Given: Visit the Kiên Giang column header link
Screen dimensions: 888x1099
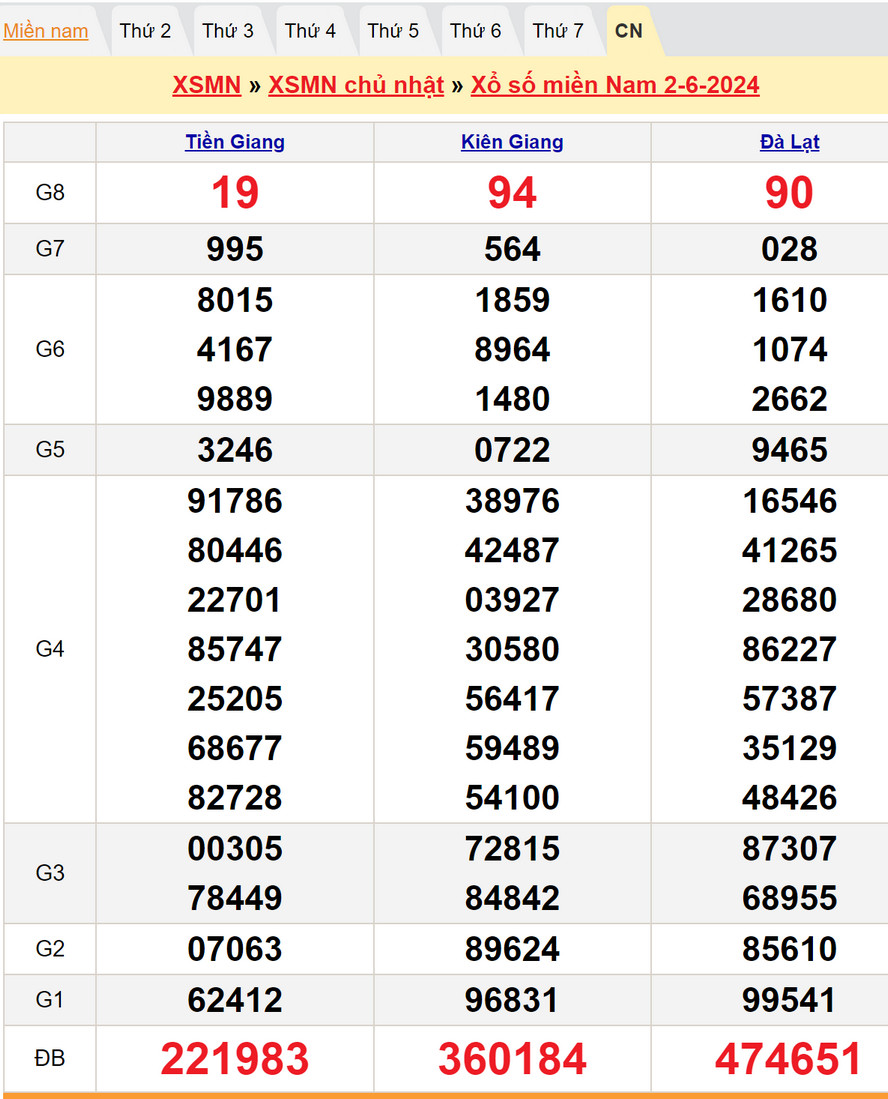Looking at the screenshot, I should tap(512, 142).
